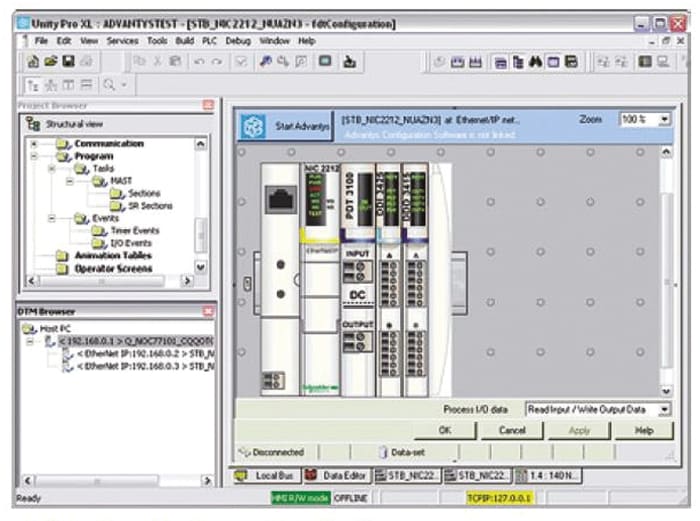Click the download-to-PLC icon in toolbar

tap(349, 61)
